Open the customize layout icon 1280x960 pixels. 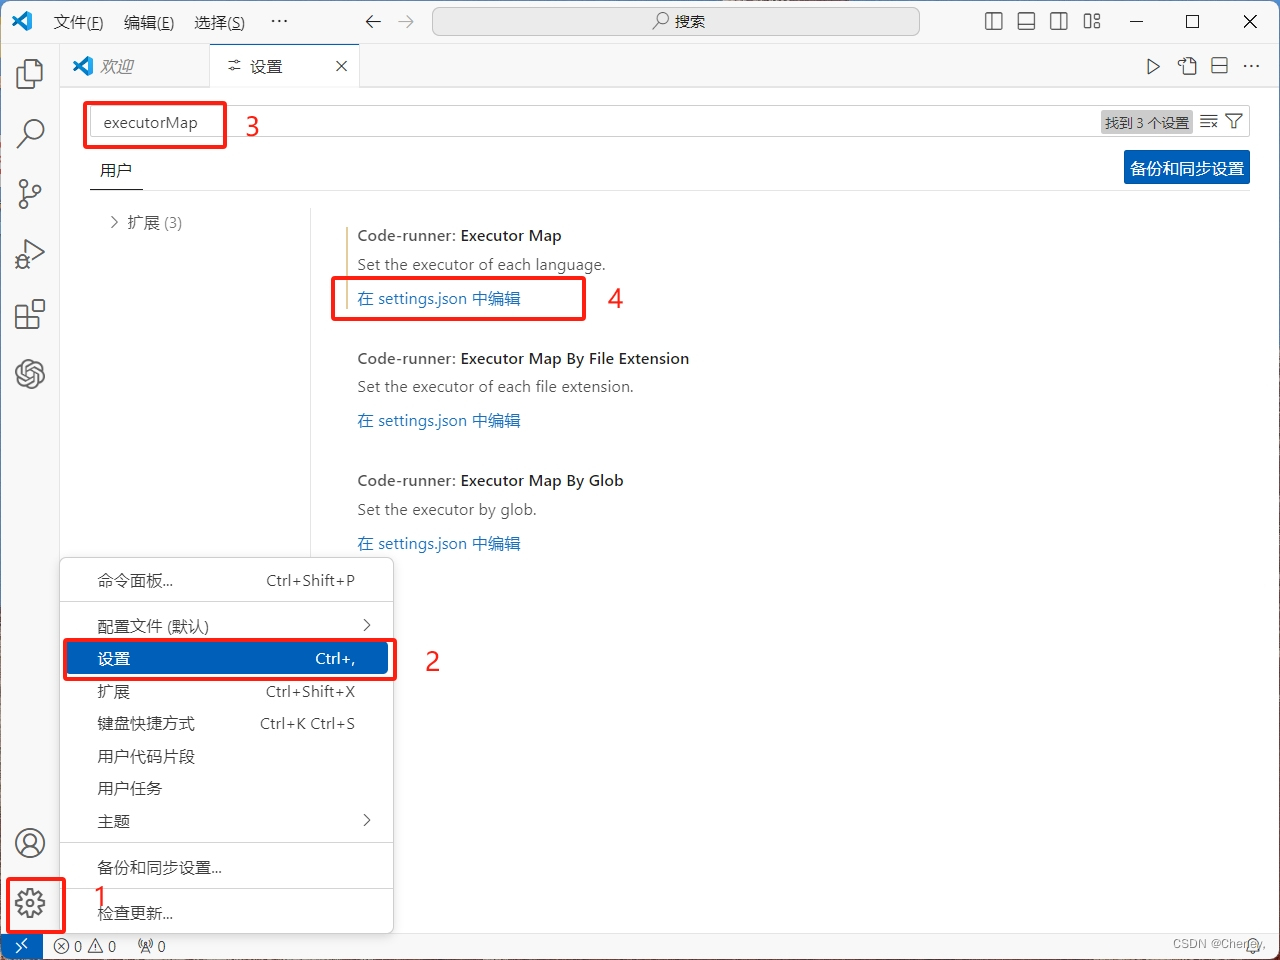point(1092,21)
